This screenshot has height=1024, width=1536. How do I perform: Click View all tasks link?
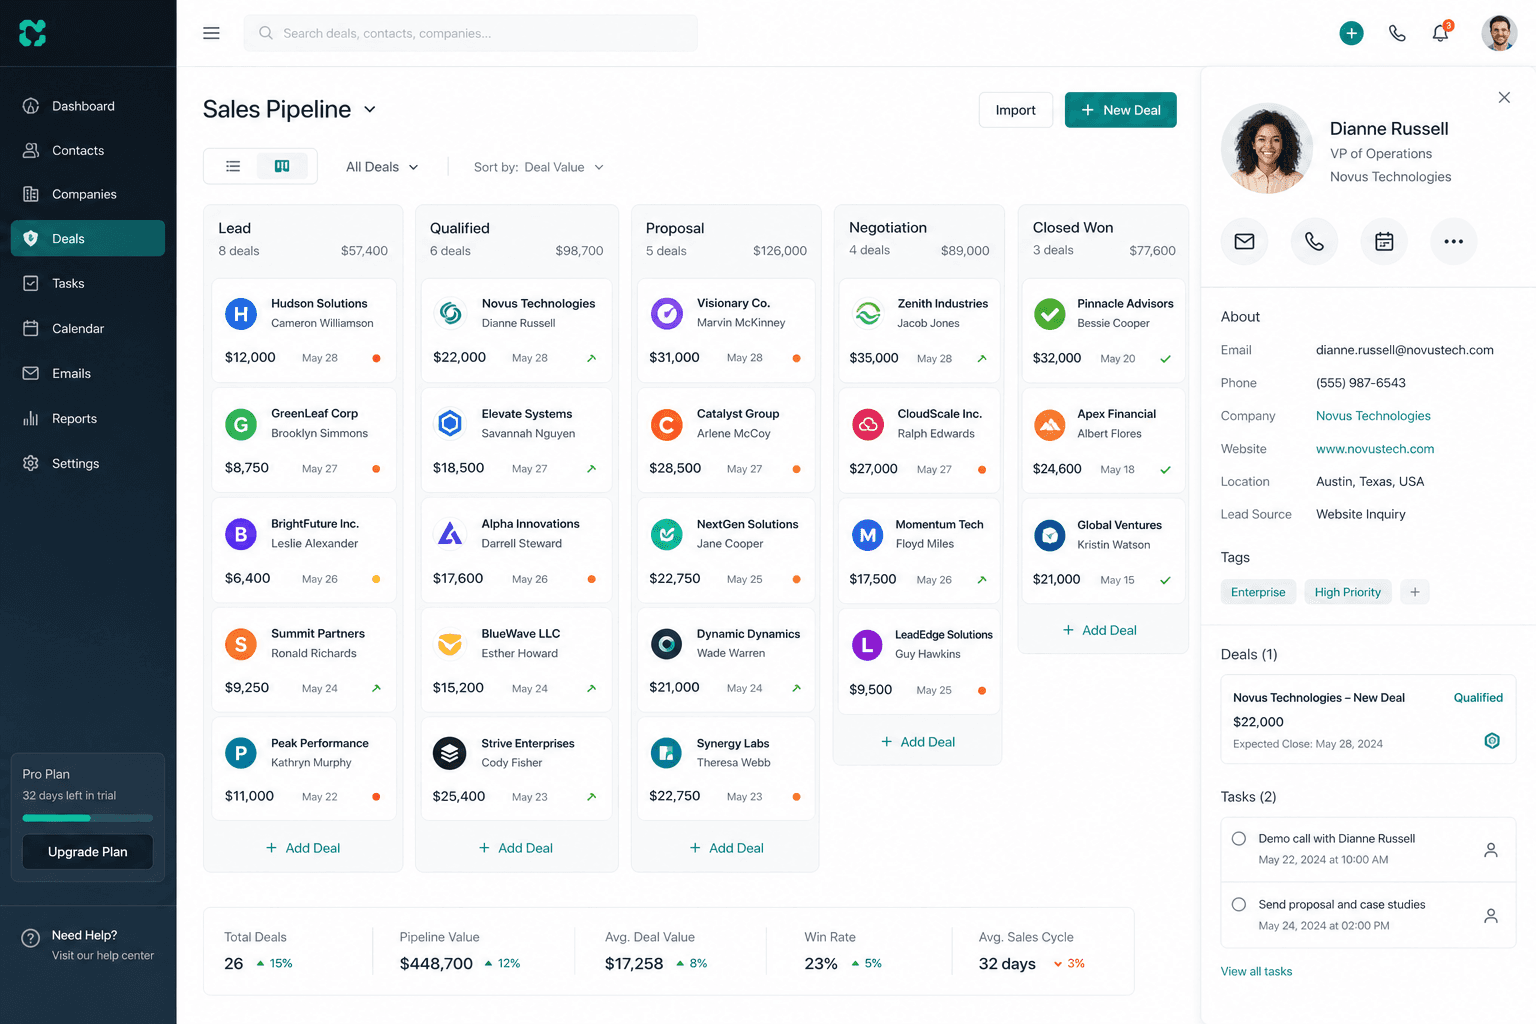(1256, 971)
